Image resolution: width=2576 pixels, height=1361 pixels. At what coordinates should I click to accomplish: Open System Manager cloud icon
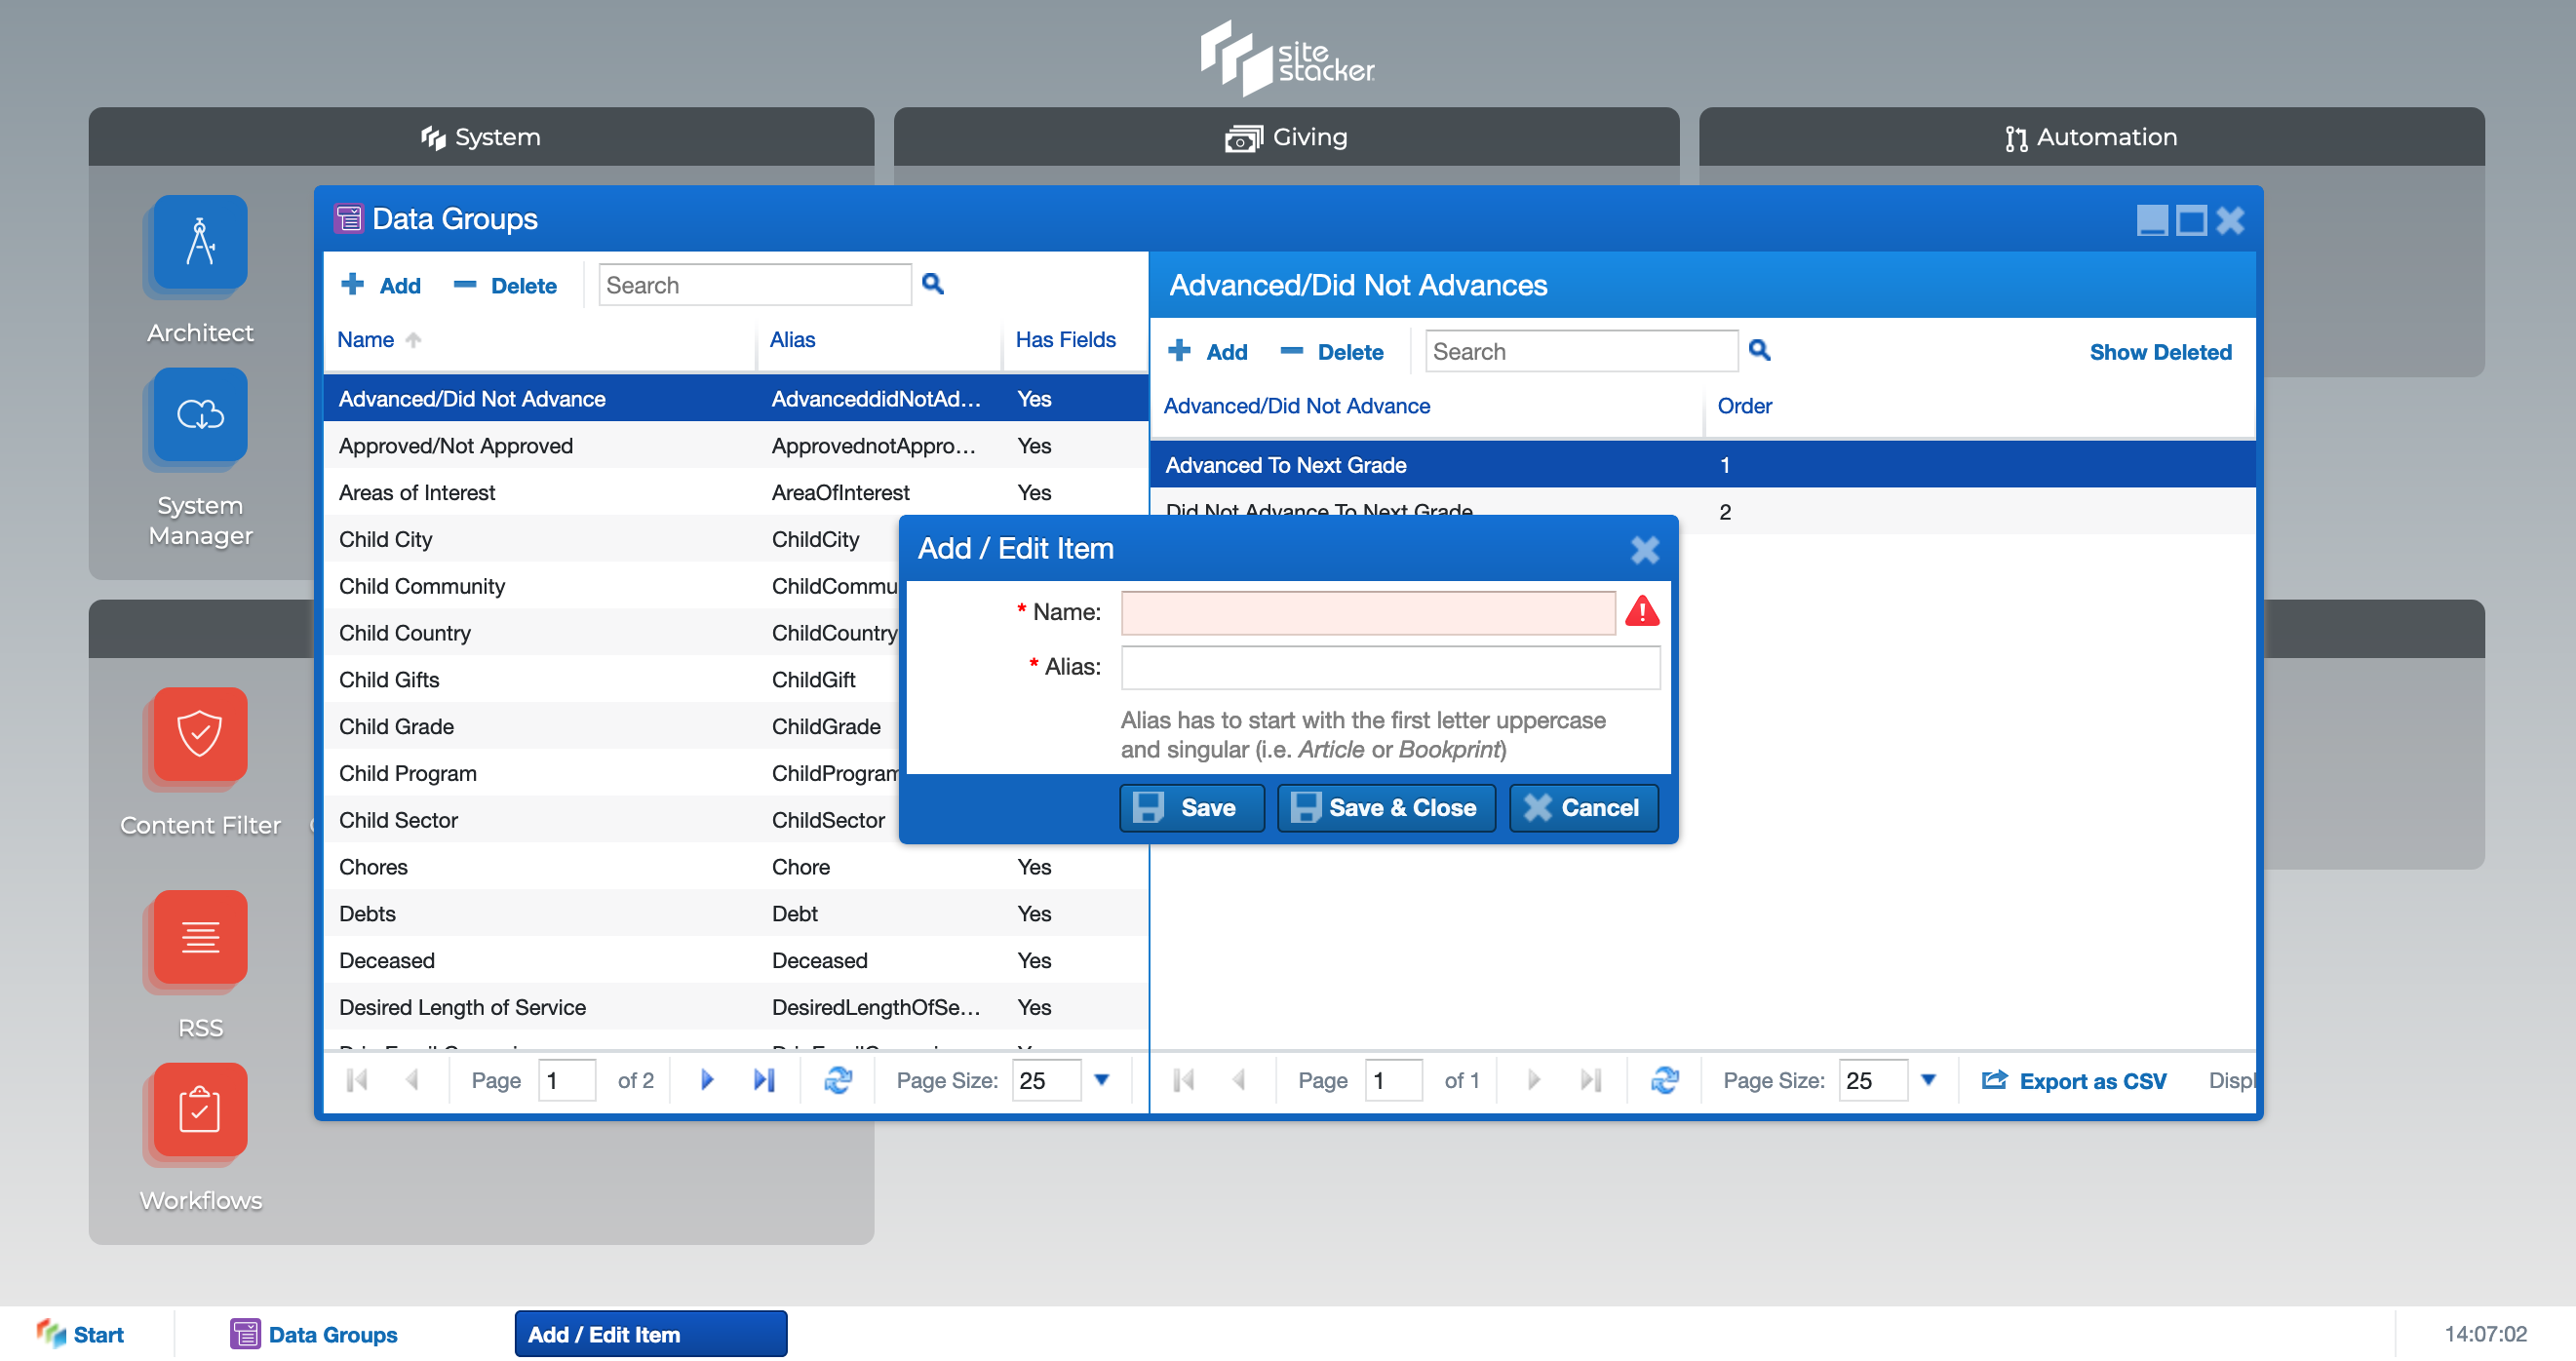coord(200,414)
